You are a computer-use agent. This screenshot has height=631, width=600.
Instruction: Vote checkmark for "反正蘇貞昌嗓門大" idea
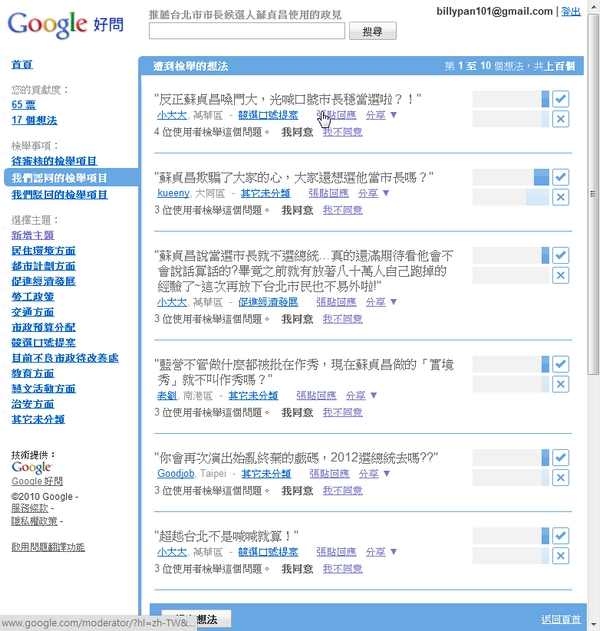click(x=561, y=99)
